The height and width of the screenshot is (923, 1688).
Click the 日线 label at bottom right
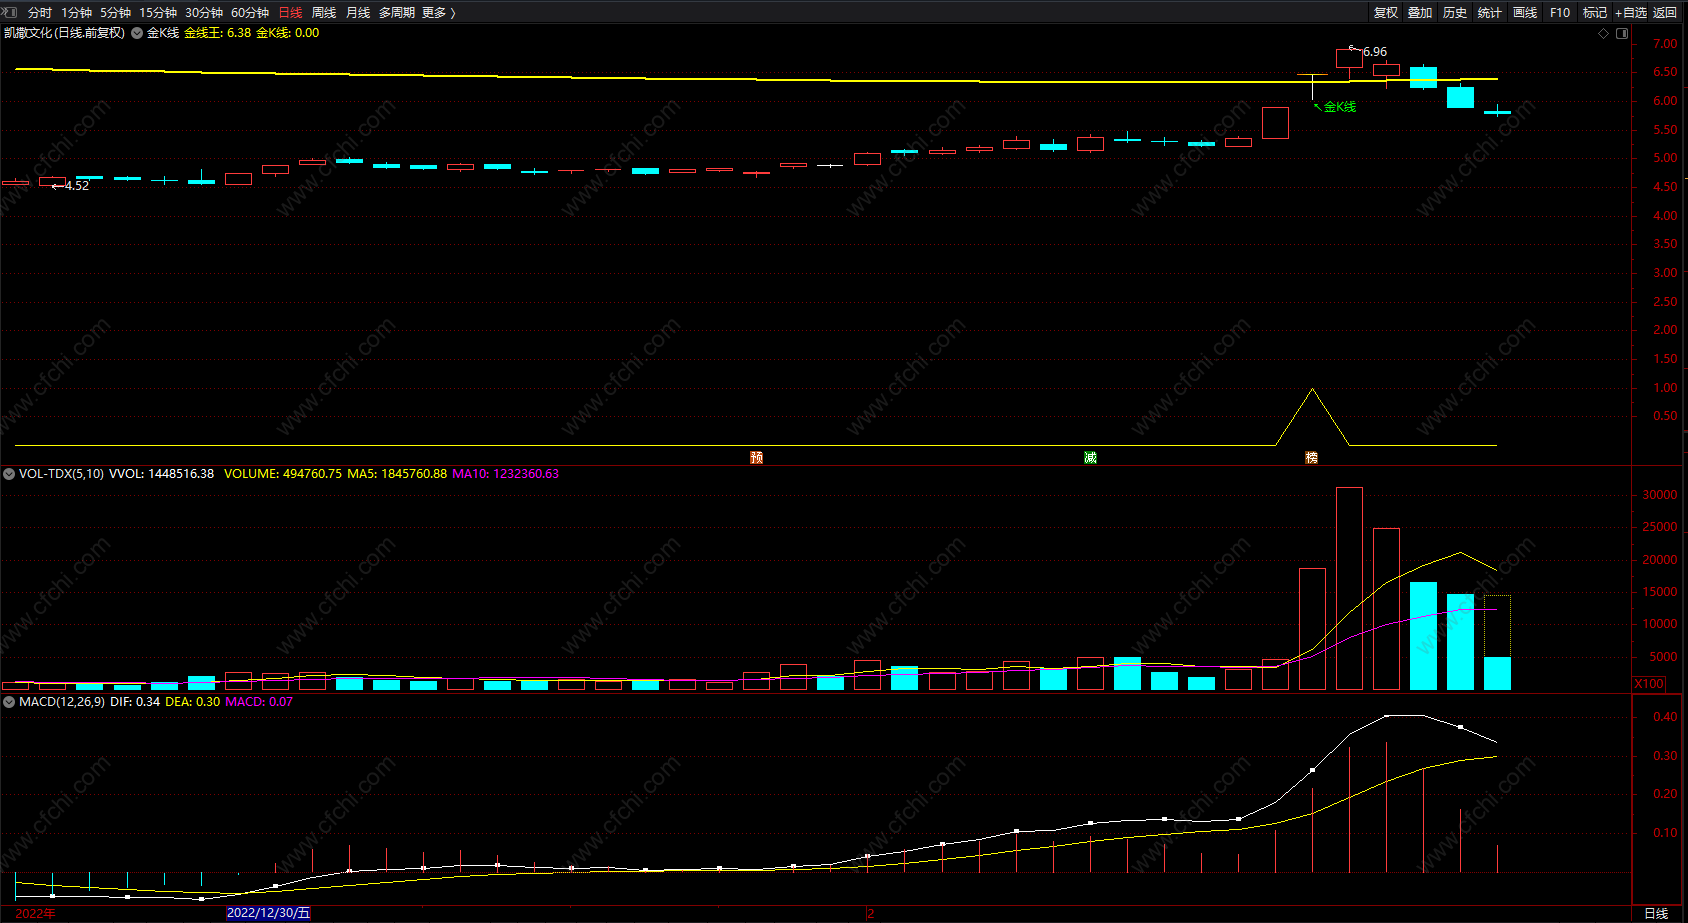point(1656,914)
